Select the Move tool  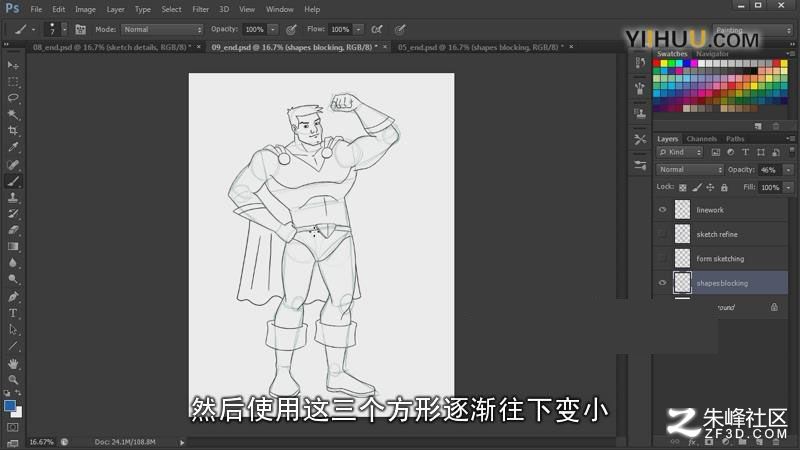(13, 65)
